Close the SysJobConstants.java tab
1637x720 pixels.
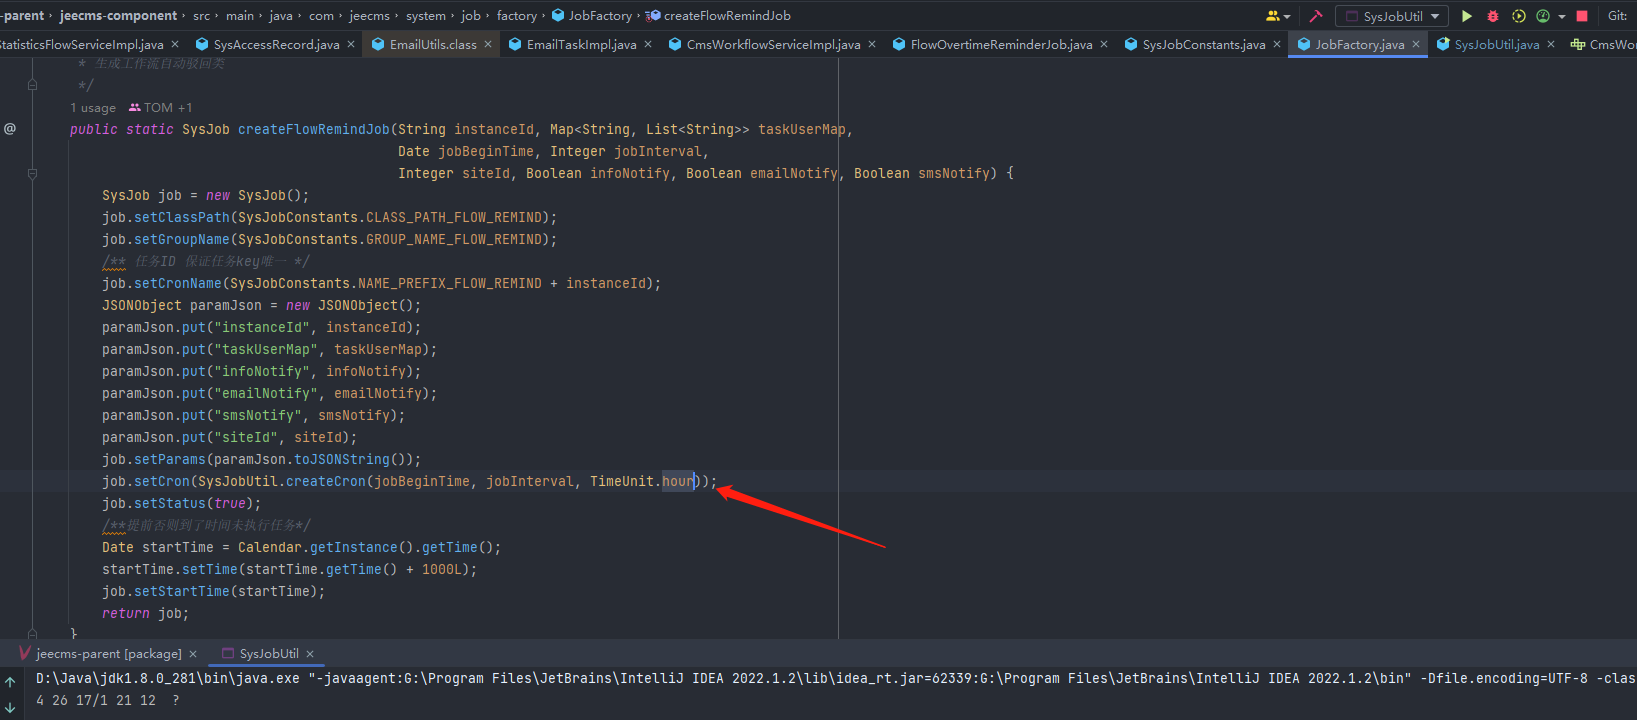[x=1277, y=45]
